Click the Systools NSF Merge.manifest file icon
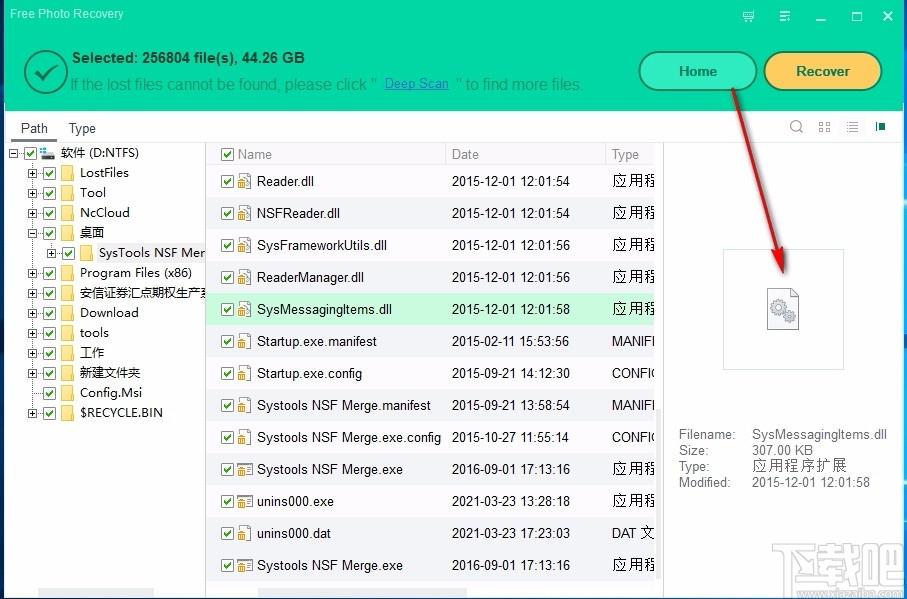 click(244, 406)
